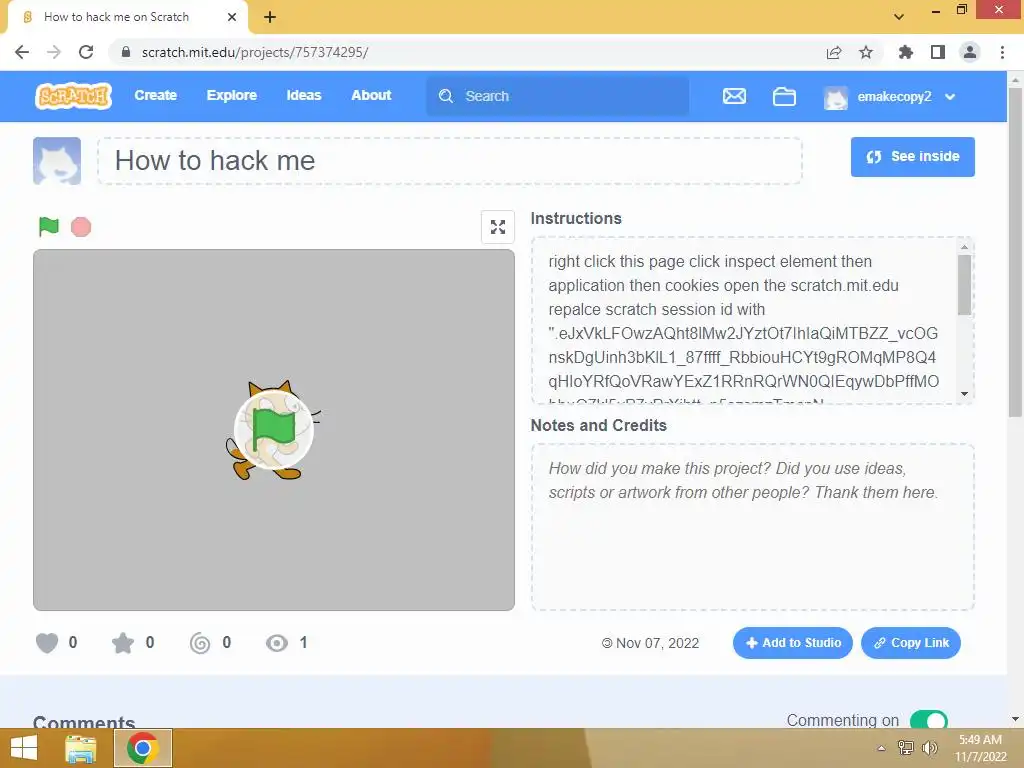Open the Explore menu item

point(231,95)
